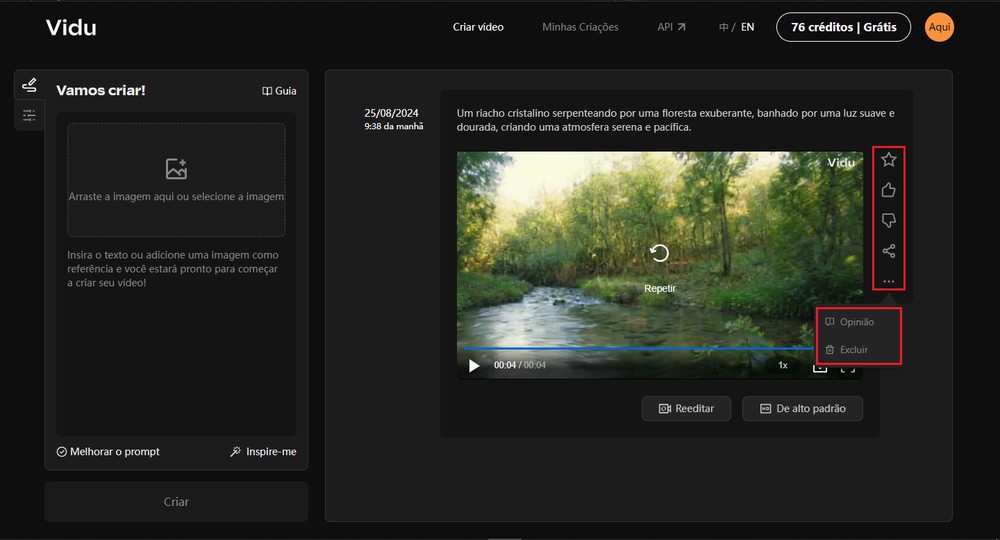Open the Guia guide link

tap(279, 91)
